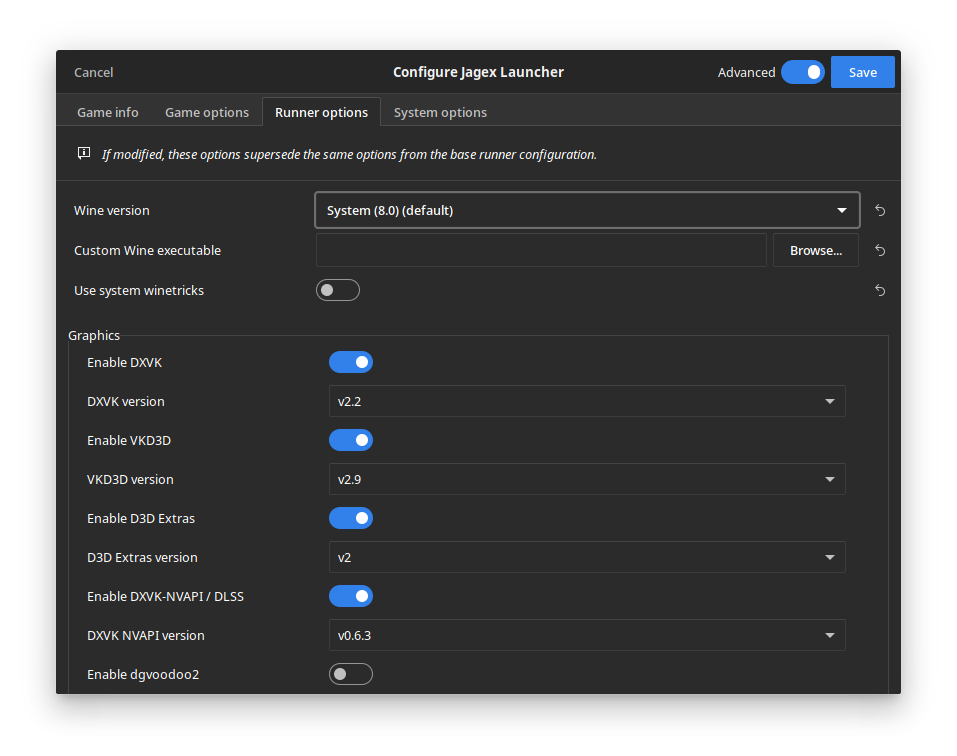Image resolution: width=957 pixels, height=756 pixels.
Task: Save the Jagex Launcher configuration
Action: tap(862, 72)
